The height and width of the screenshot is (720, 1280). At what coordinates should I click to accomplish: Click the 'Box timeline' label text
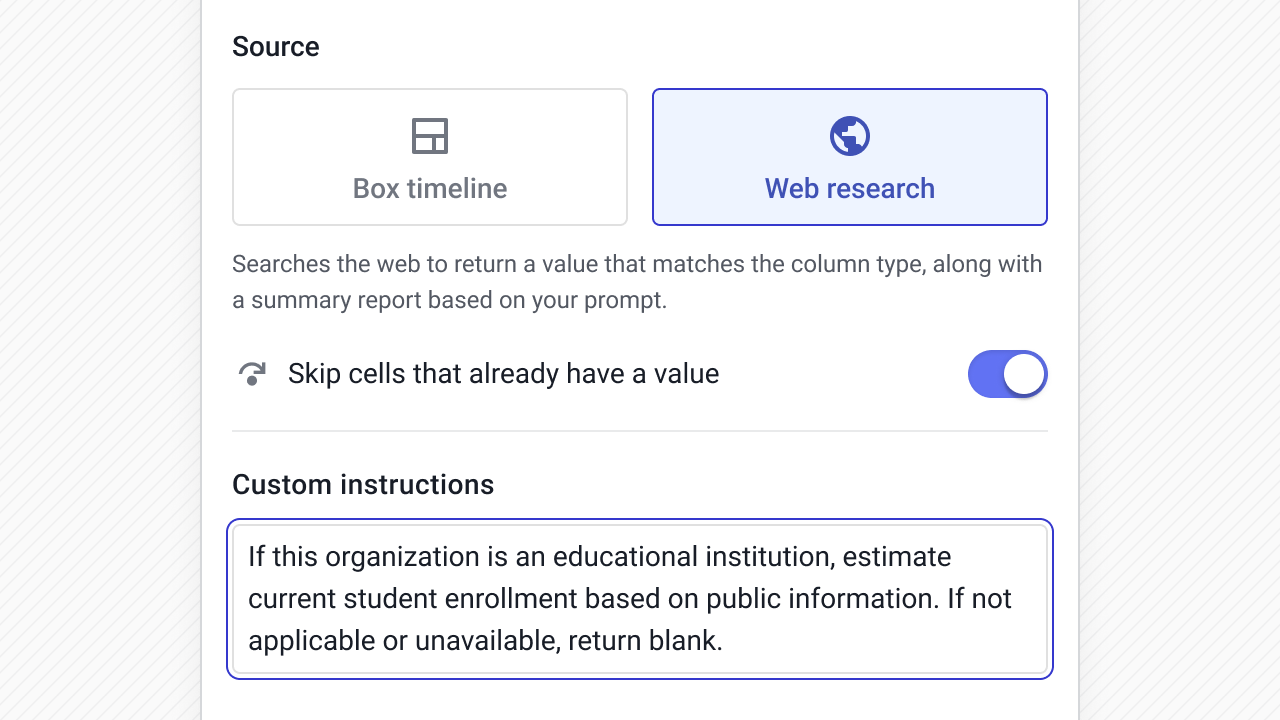(430, 189)
